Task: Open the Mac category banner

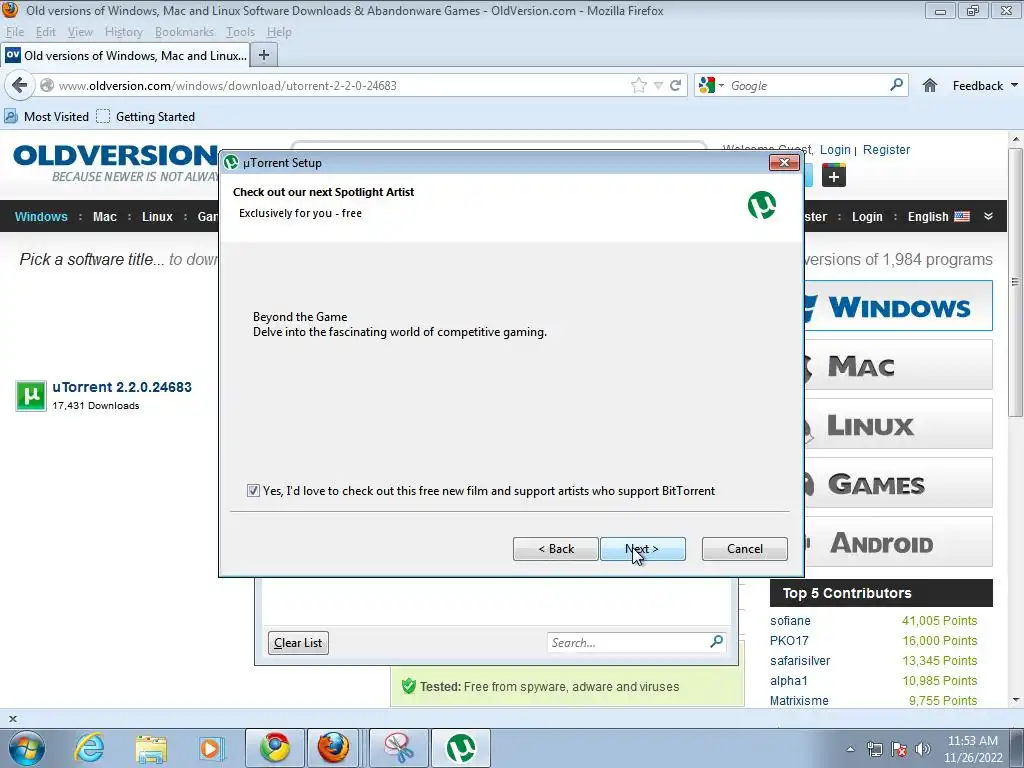Action: pos(899,365)
